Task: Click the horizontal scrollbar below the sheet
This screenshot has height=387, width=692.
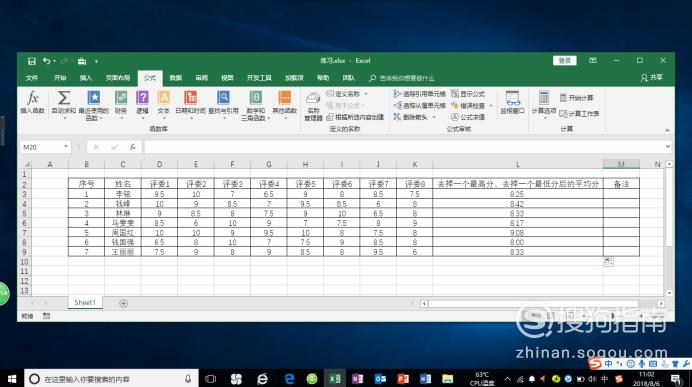Action: pos(533,304)
